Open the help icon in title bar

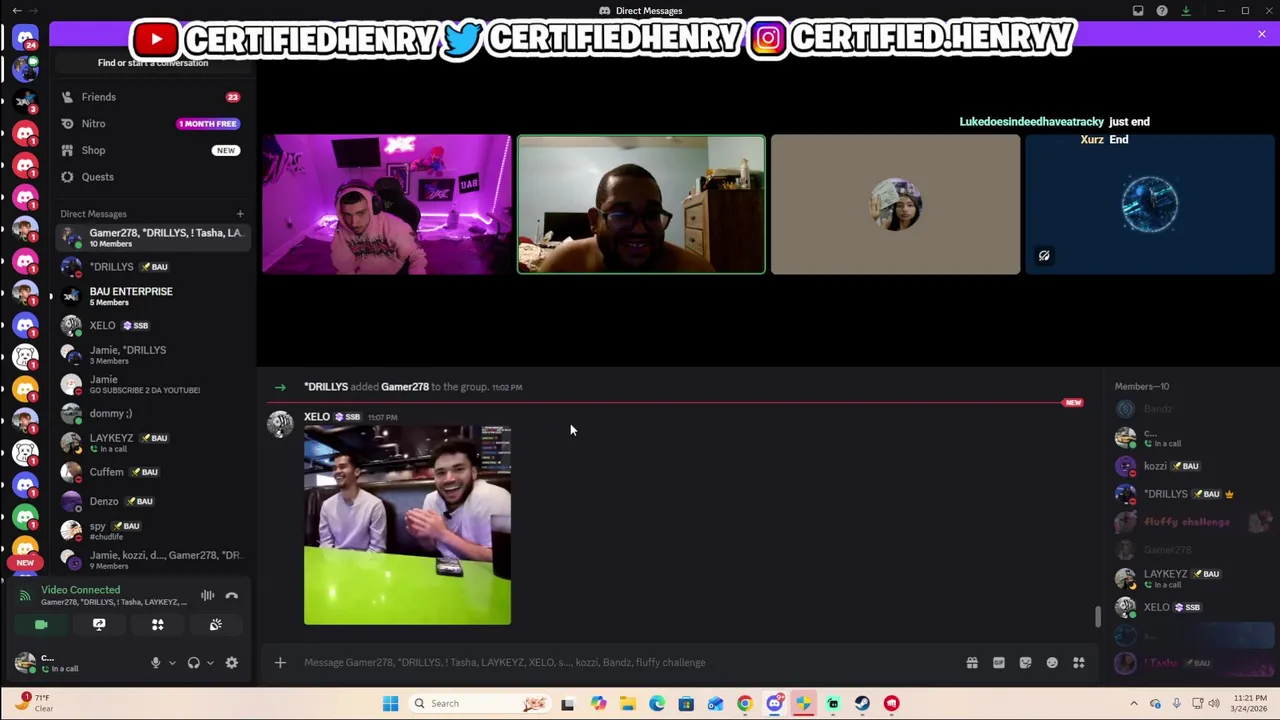click(1162, 11)
